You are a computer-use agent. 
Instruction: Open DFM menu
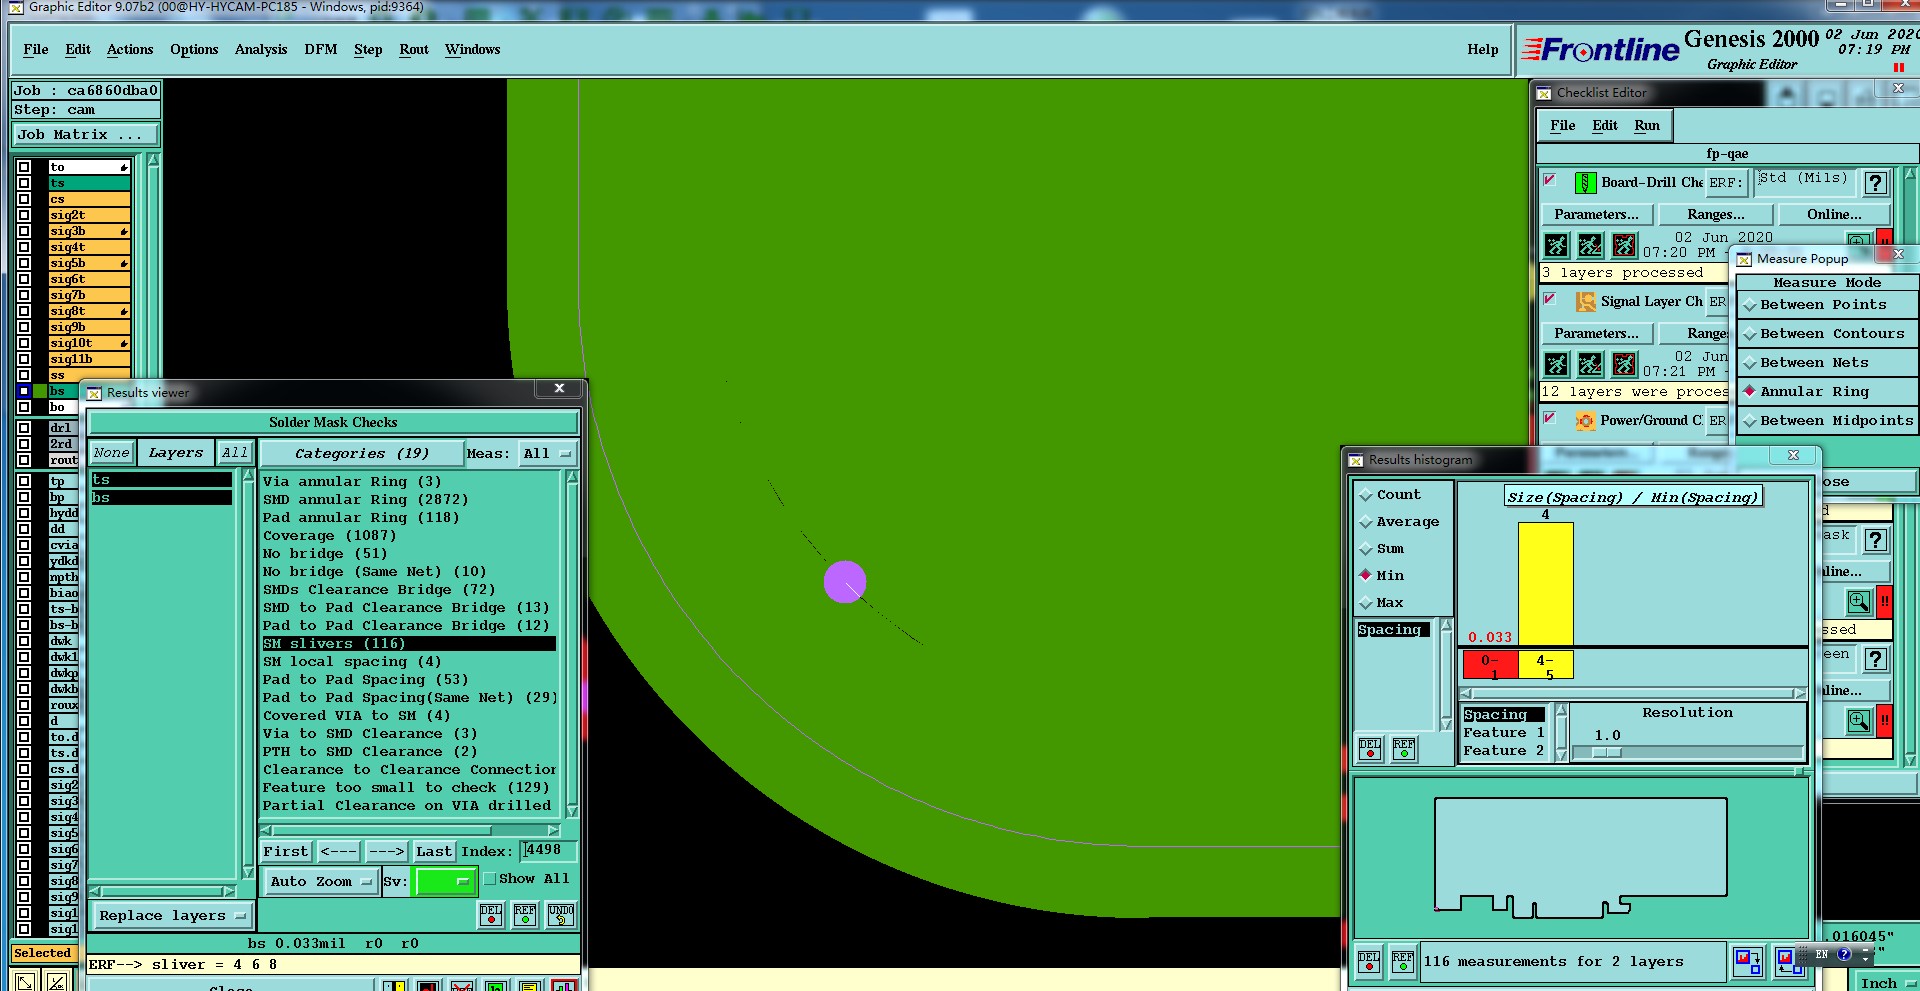coord(320,50)
